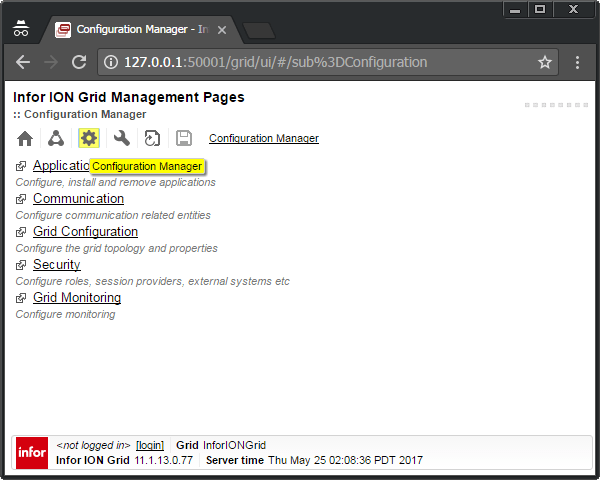Open the Grid Configuration link

coord(85,232)
